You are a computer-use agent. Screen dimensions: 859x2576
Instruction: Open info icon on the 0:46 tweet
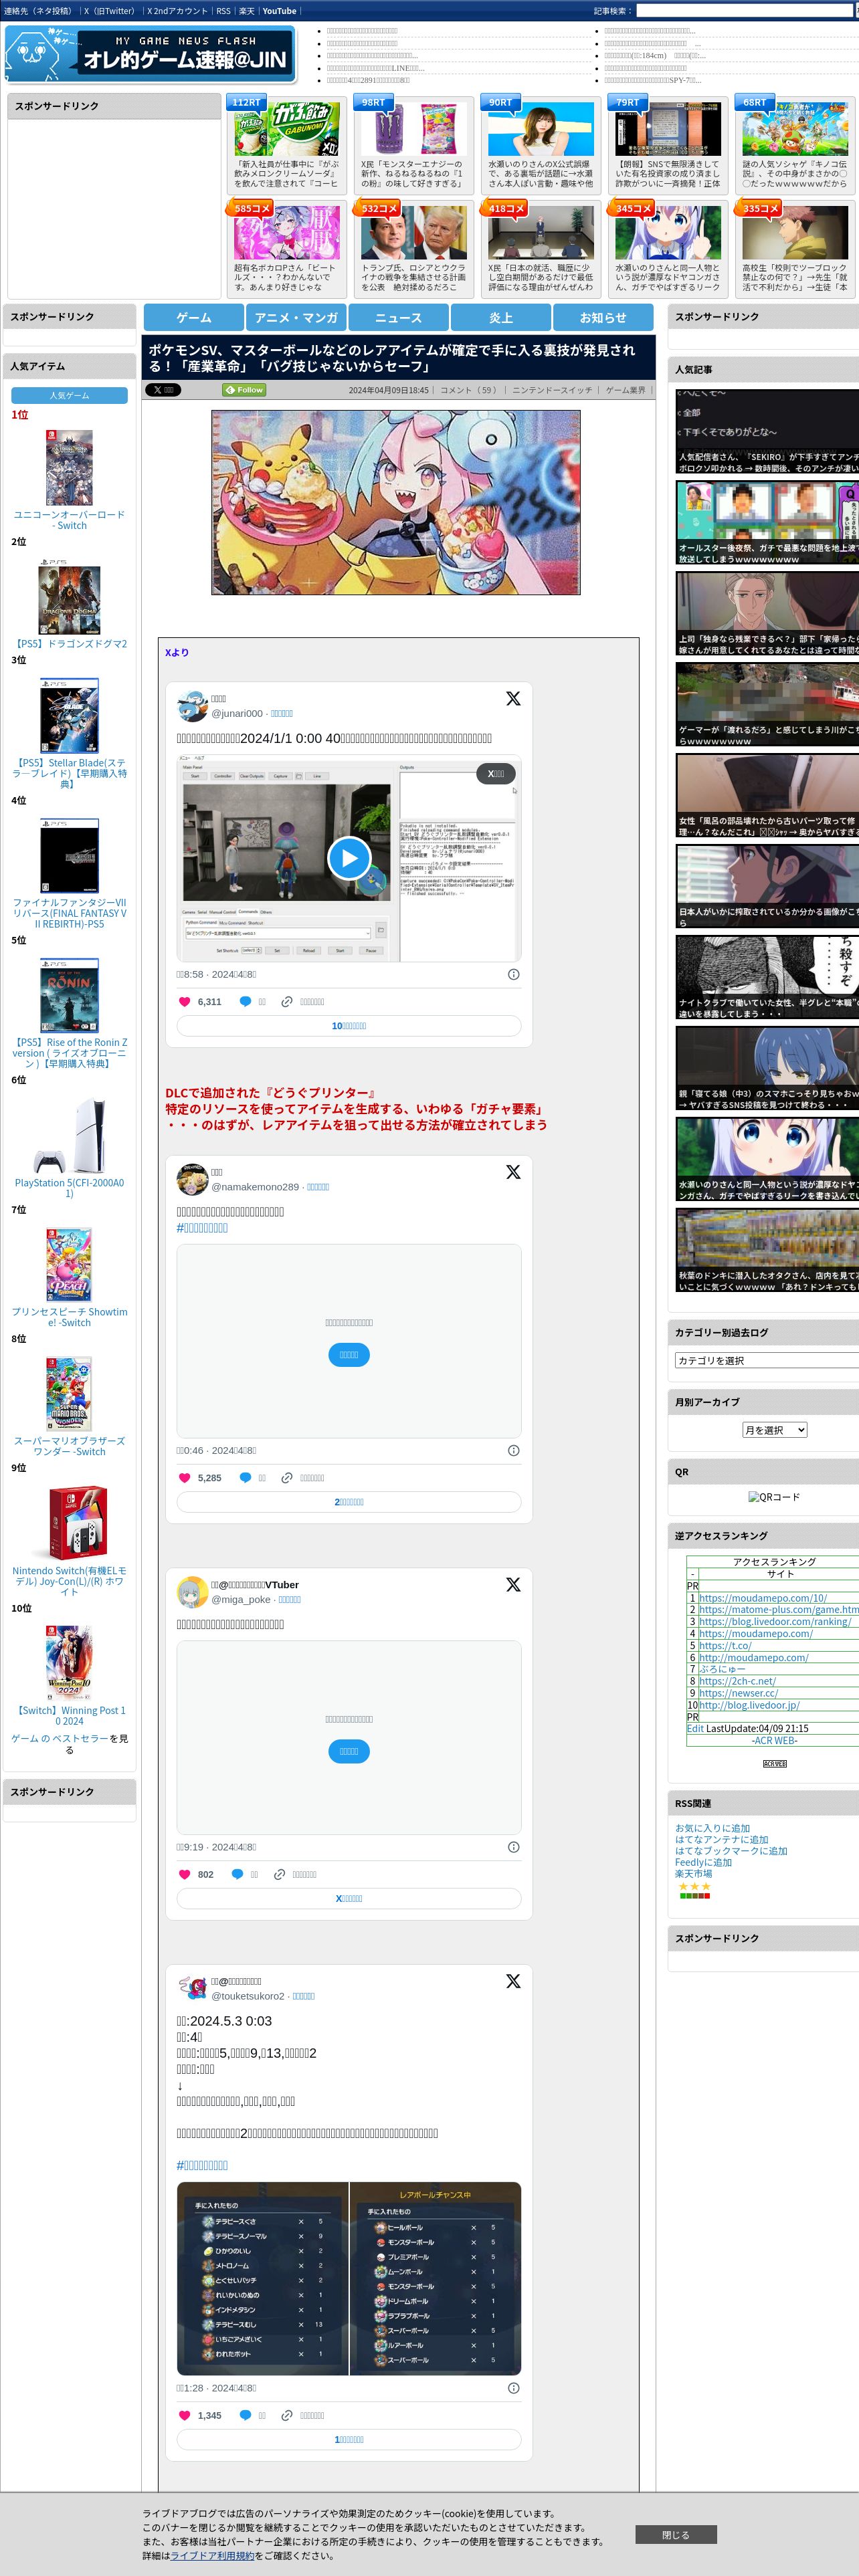click(x=513, y=1450)
